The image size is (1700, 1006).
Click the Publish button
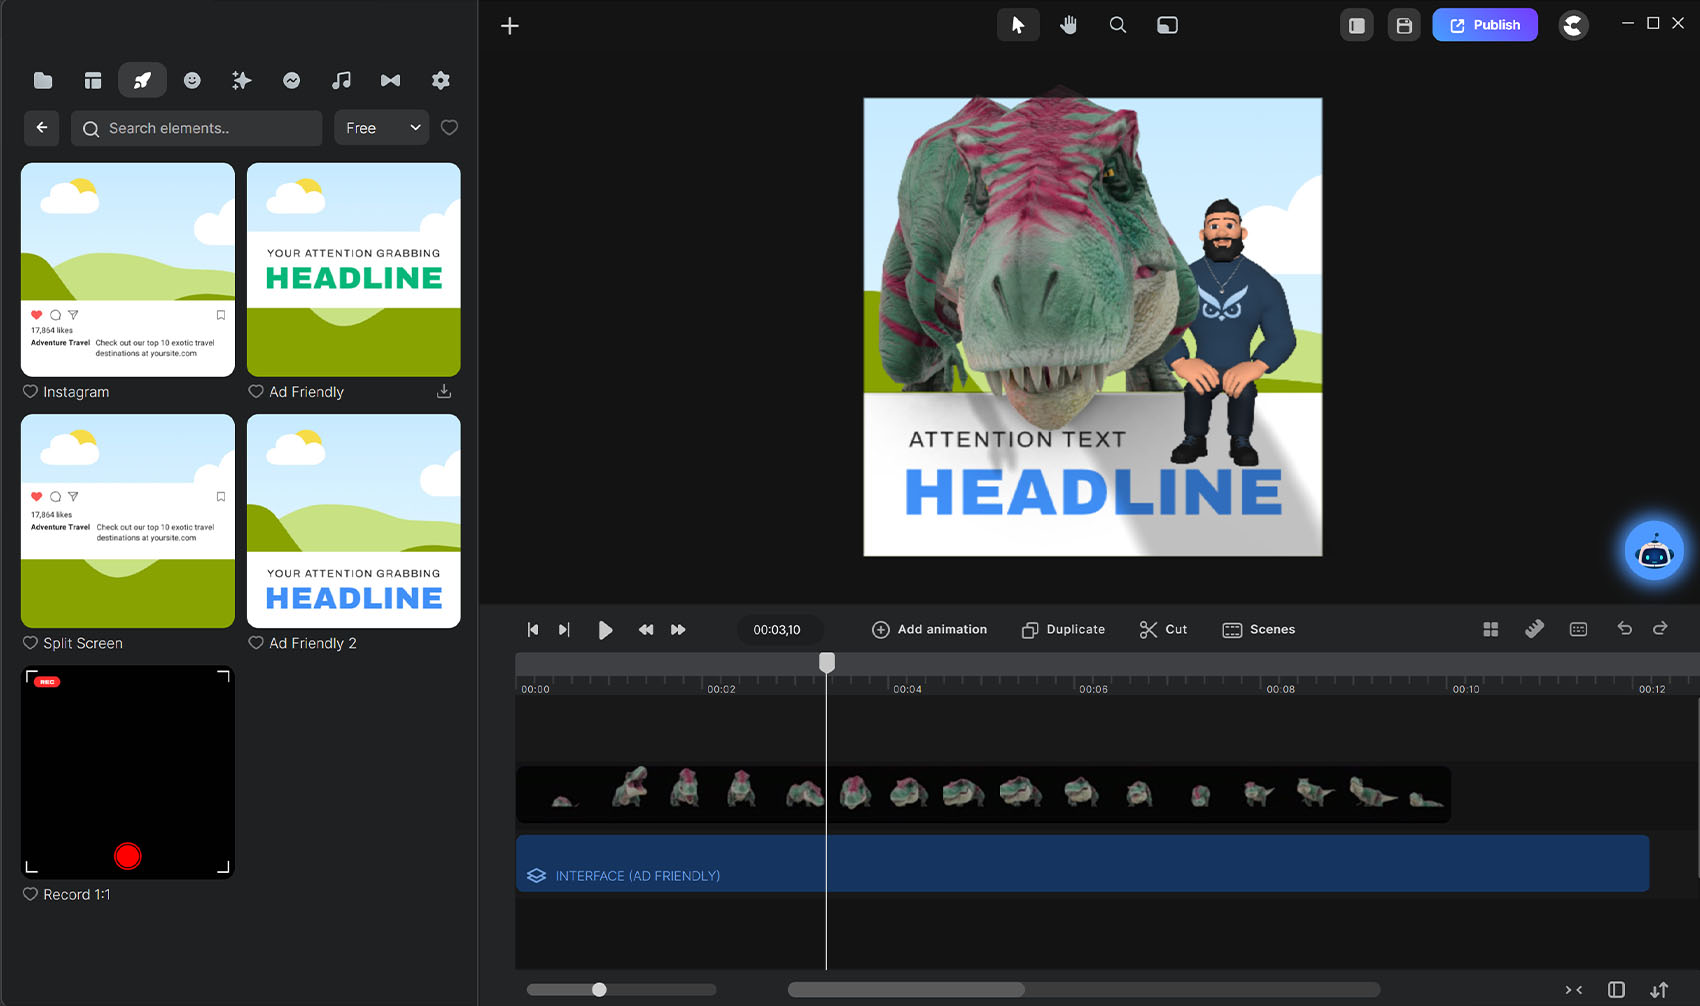click(1484, 25)
